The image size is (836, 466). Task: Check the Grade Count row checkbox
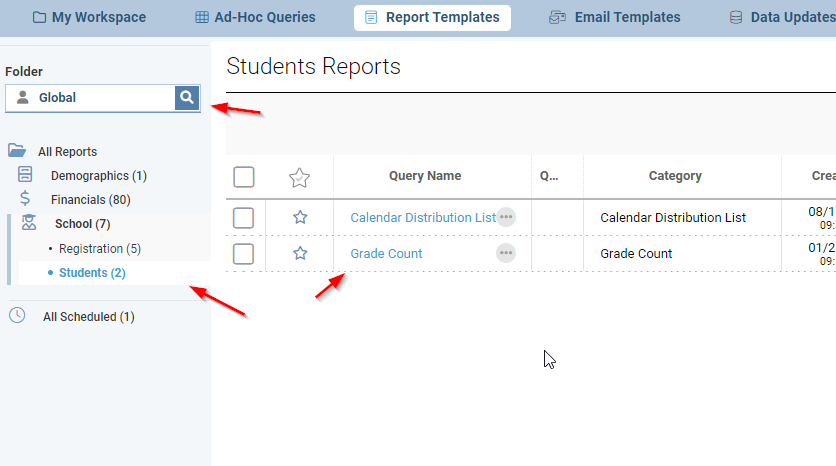[243, 254]
